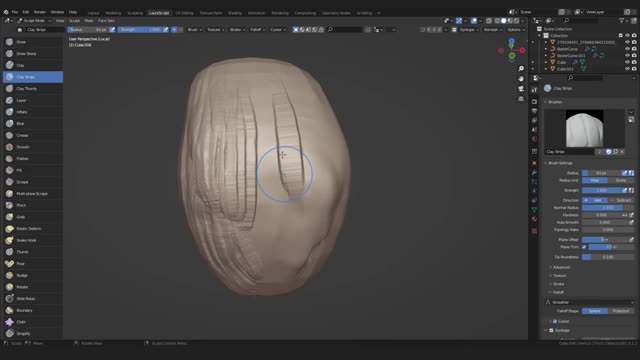Image resolution: width=640 pixels, height=360 pixels.
Task: Select the Blob brush tool
Action: tap(33, 124)
